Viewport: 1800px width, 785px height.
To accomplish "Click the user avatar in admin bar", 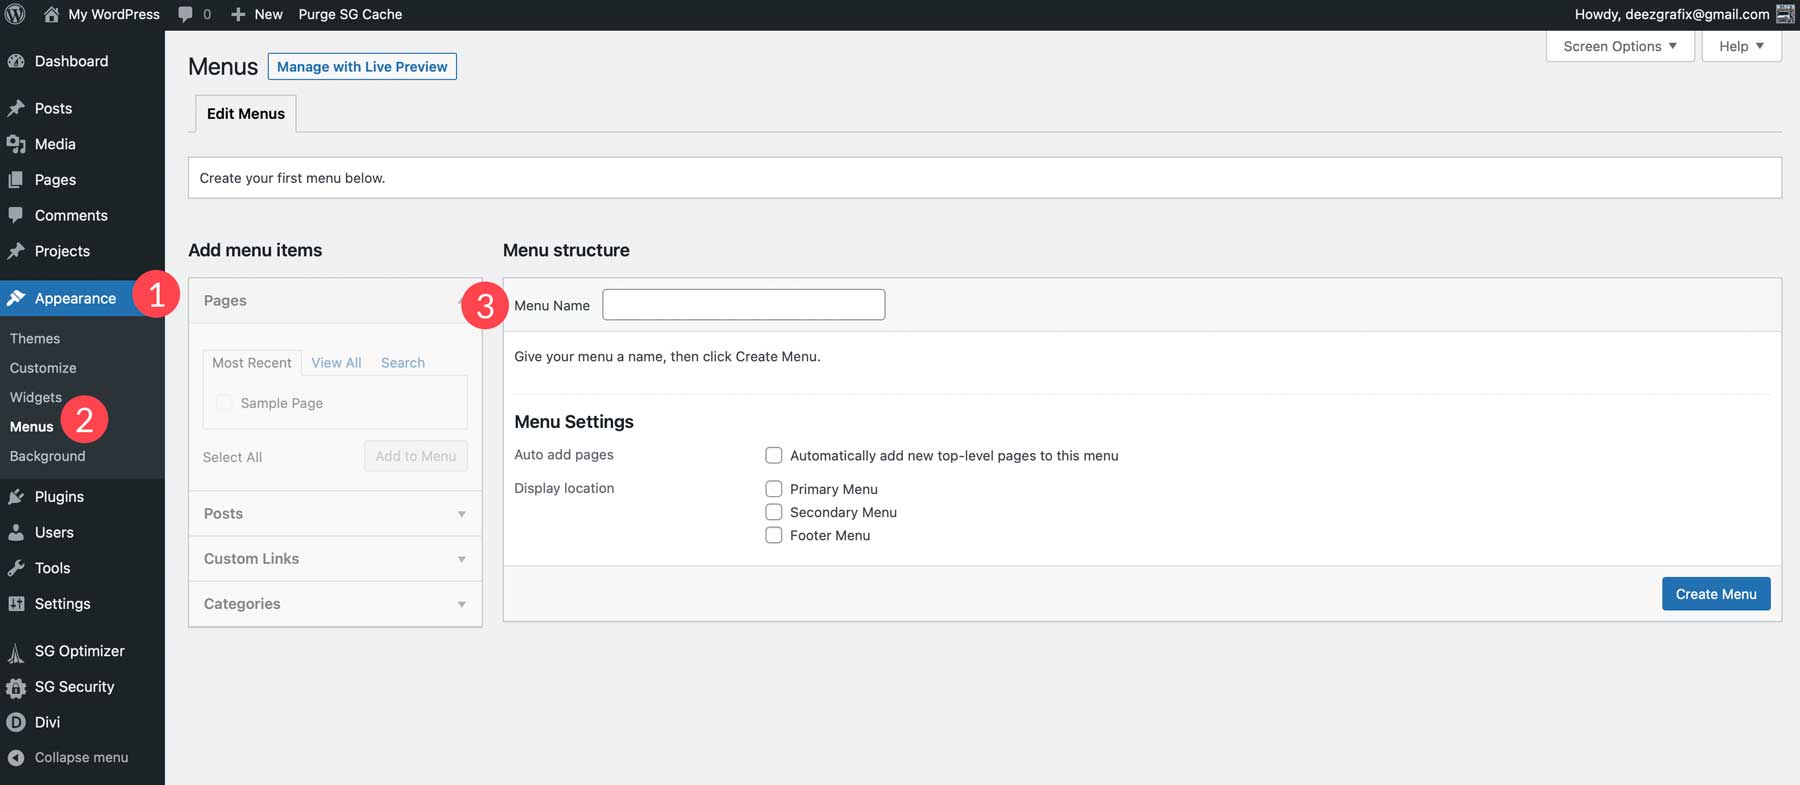I will pyautogui.click(x=1784, y=14).
